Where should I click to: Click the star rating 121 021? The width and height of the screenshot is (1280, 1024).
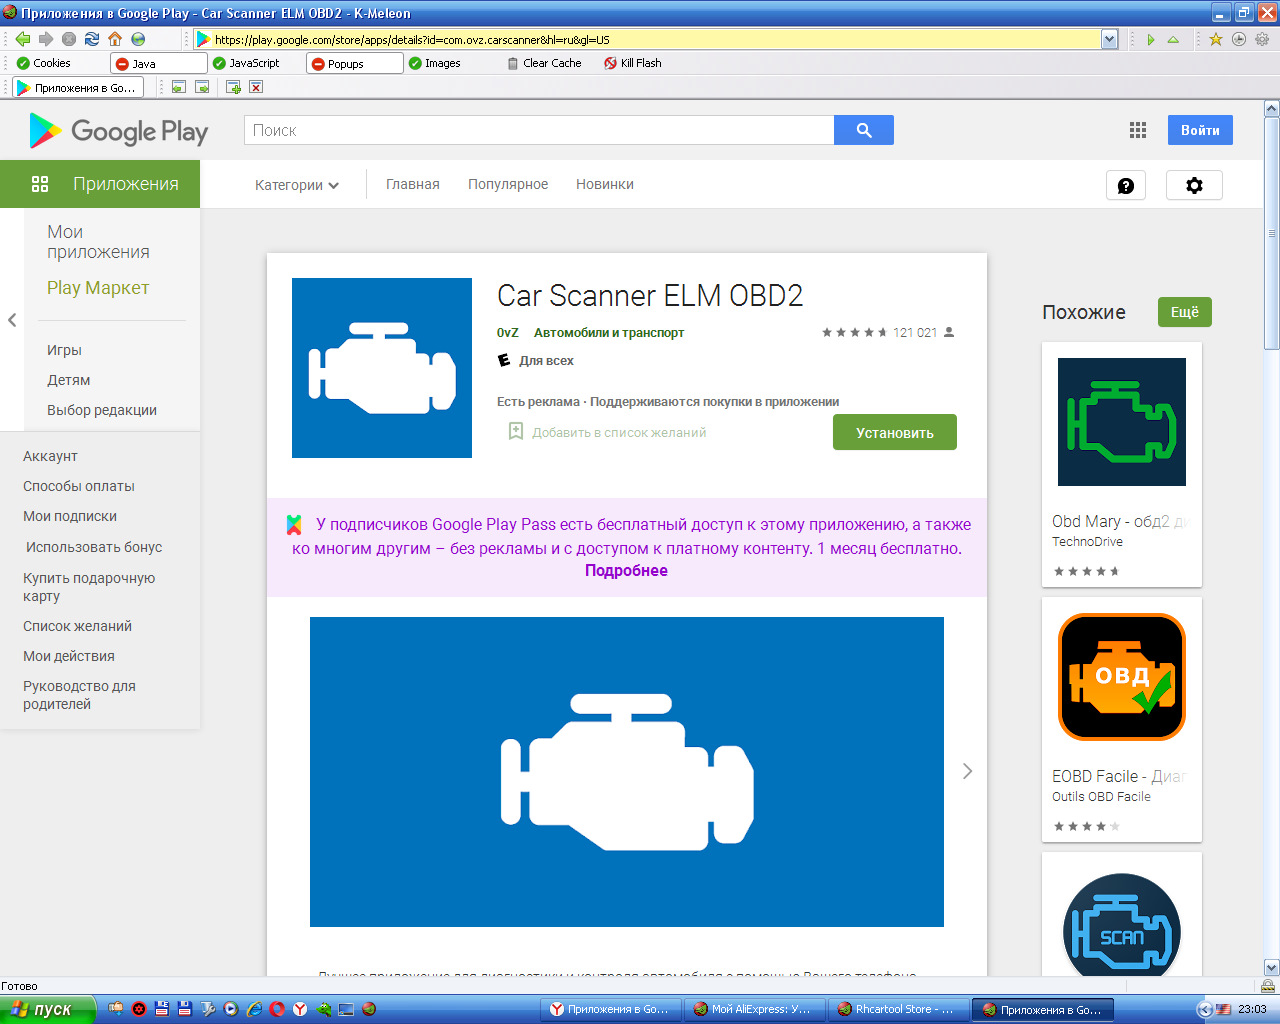(x=888, y=333)
